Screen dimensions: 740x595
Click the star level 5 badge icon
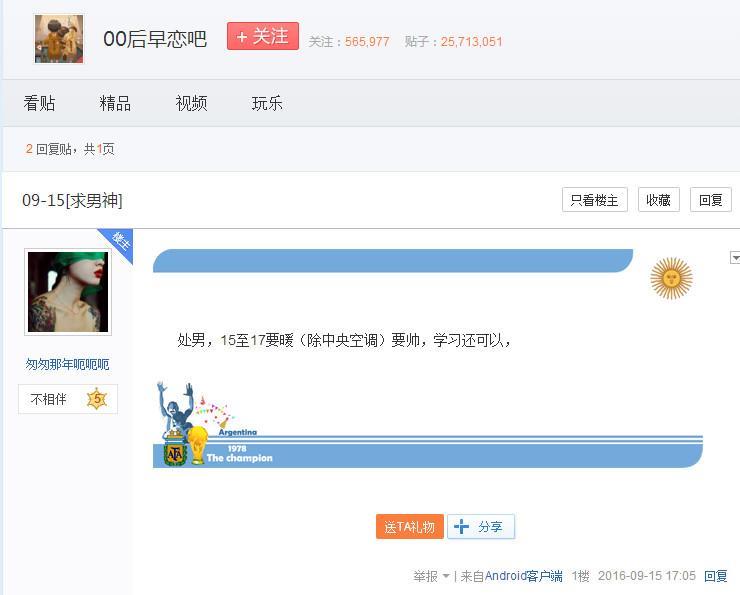tap(96, 399)
